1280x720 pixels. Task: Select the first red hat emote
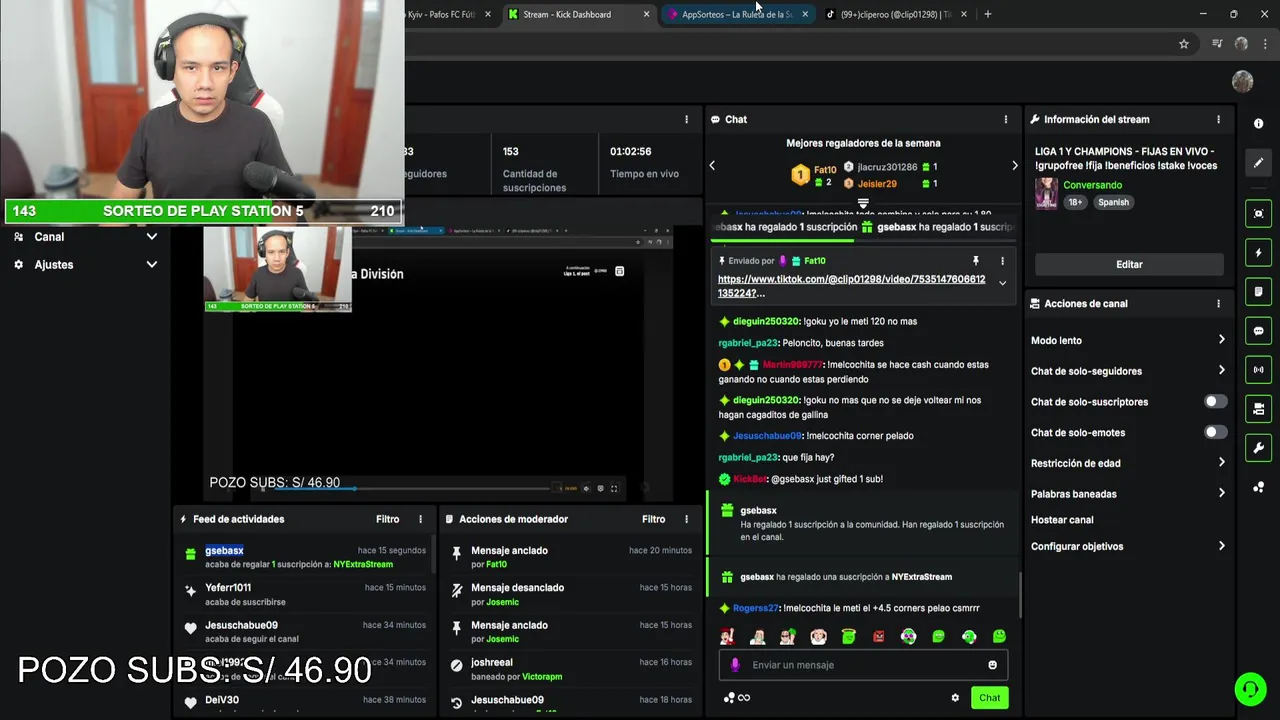click(727, 637)
